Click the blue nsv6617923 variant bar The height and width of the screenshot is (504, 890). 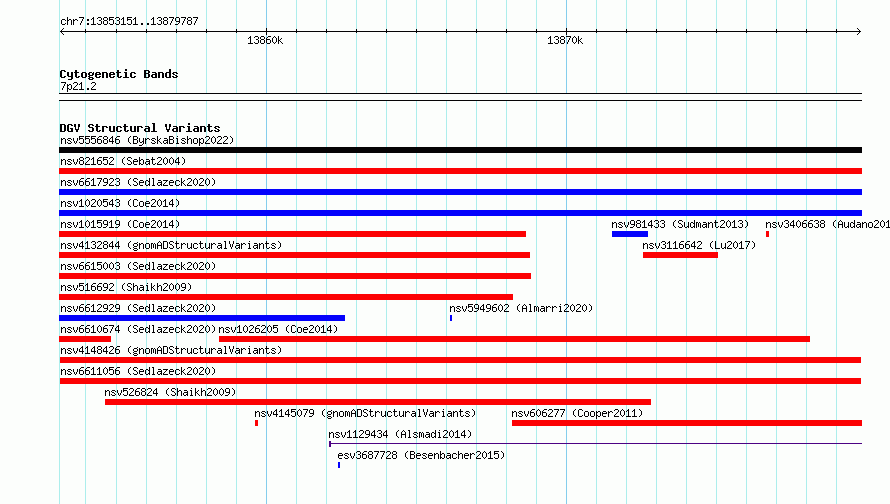point(460,192)
